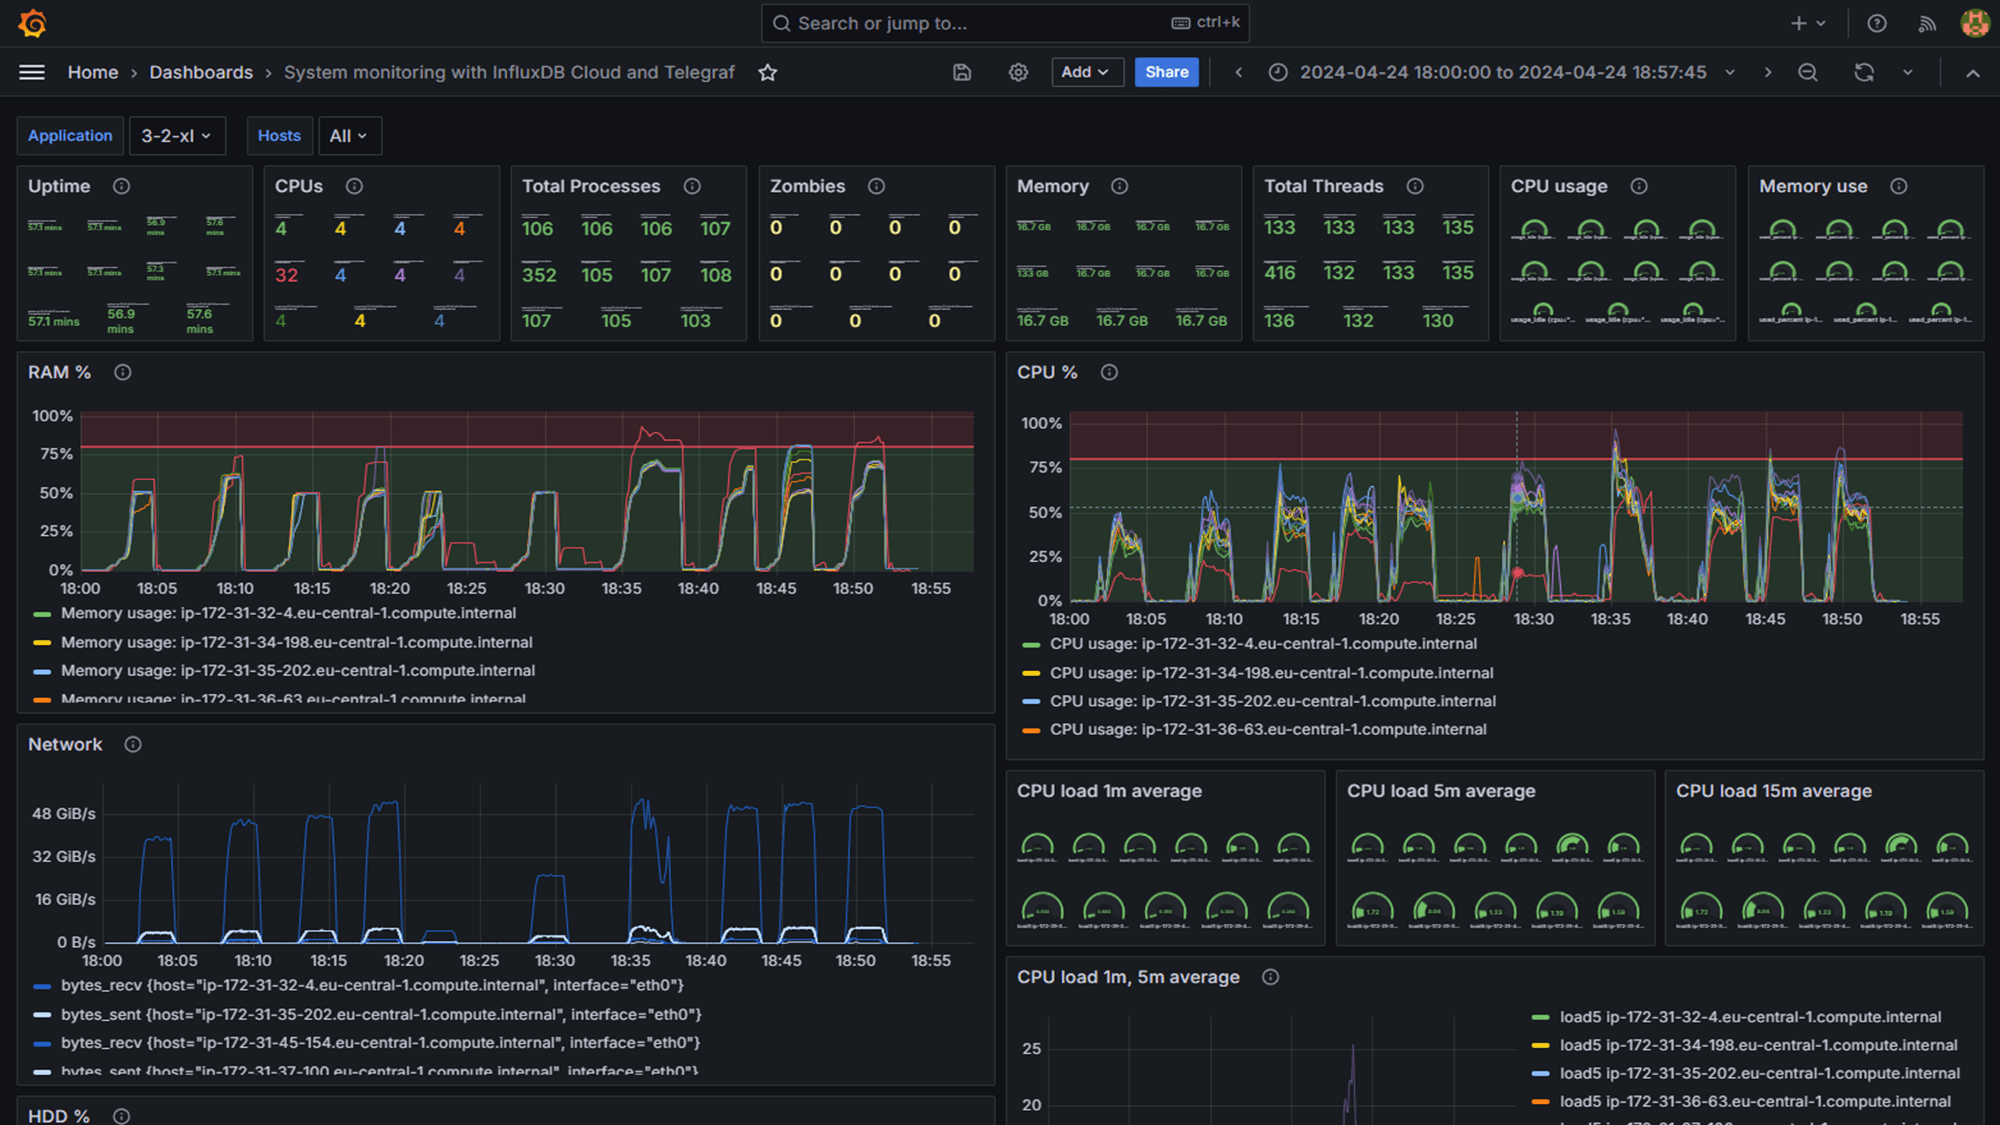This screenshot has height=1125, width=2000.
Task: Save the dashboard via the save icon
Action: [961, 72]
